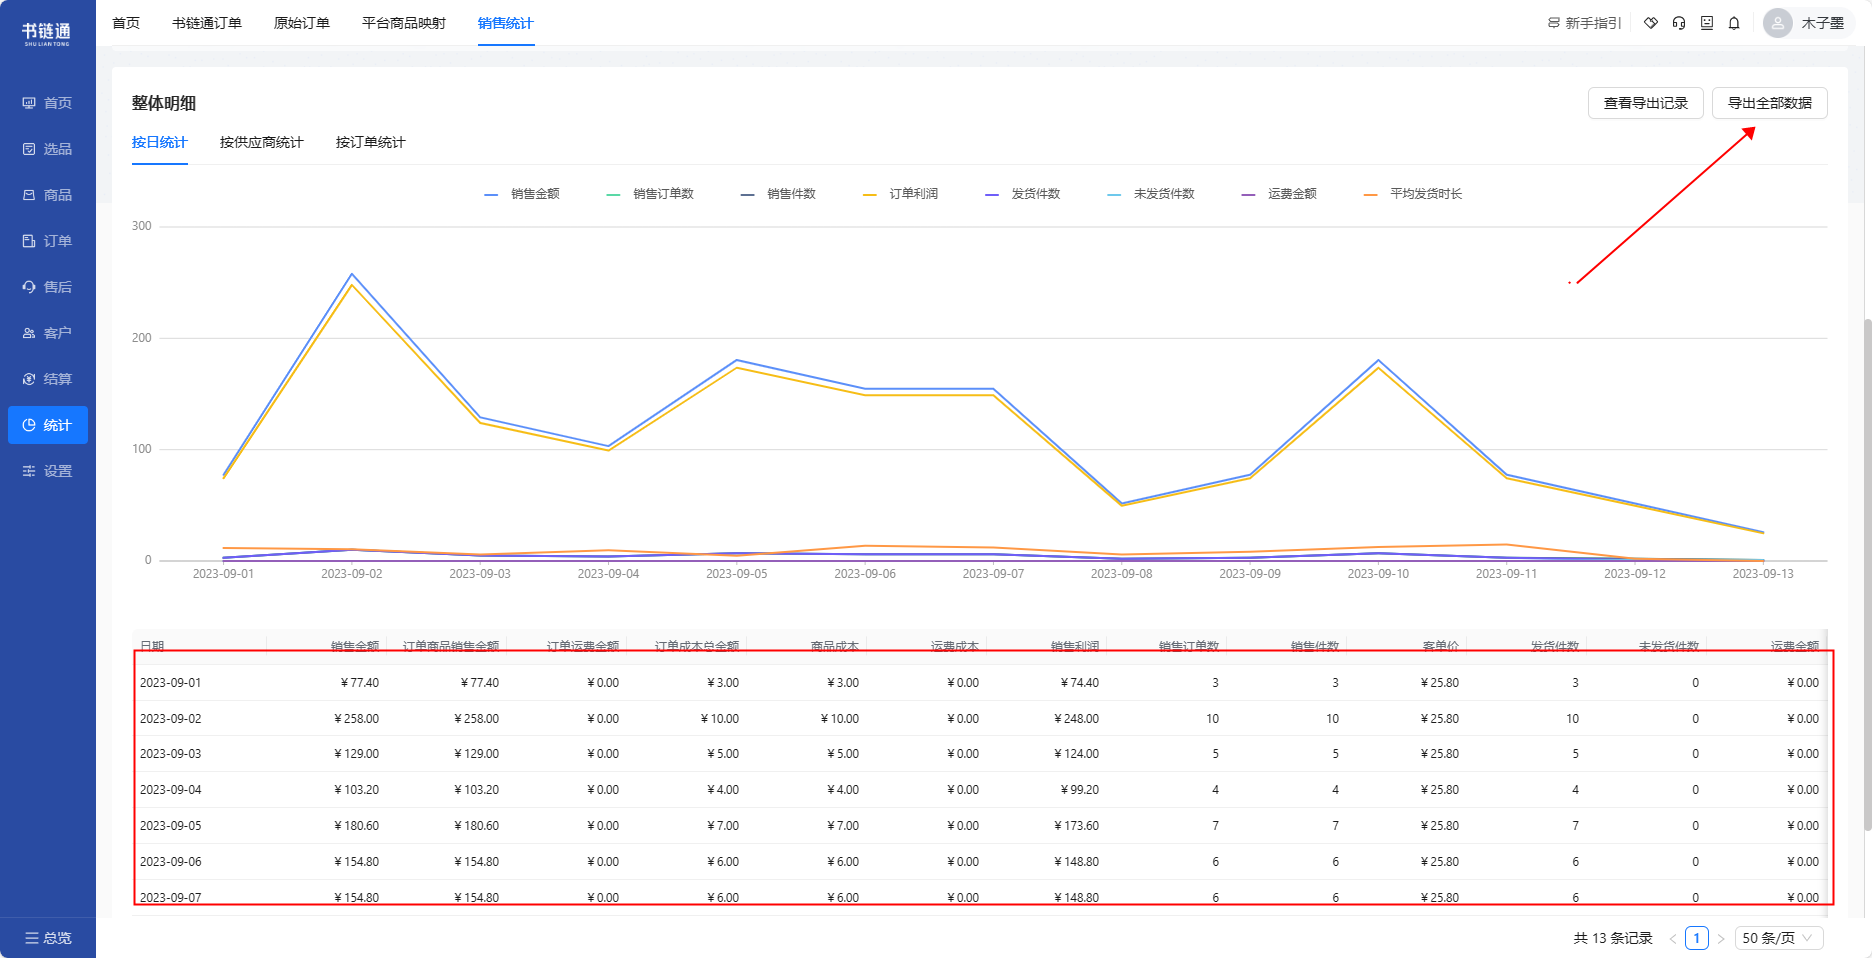1872x958 pixels.
Task: Click the ¥ 173.60 profit cell
Action: [1076, 826]
